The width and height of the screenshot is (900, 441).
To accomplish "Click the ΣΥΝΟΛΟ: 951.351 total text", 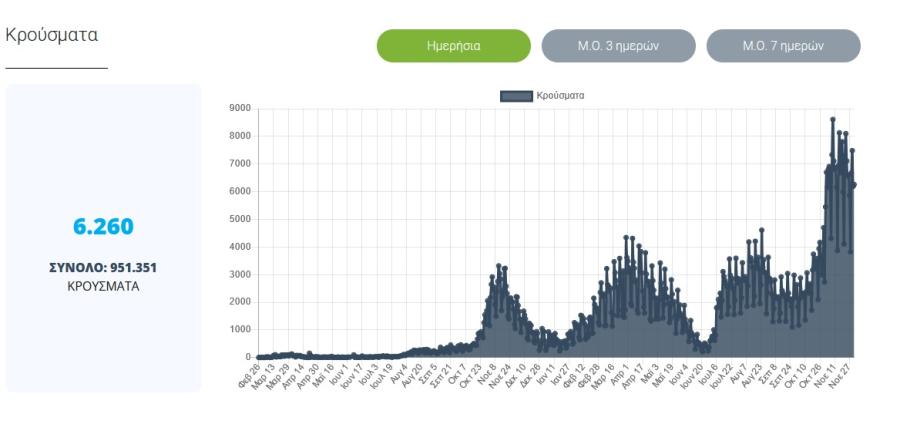I will click(103, 268).
